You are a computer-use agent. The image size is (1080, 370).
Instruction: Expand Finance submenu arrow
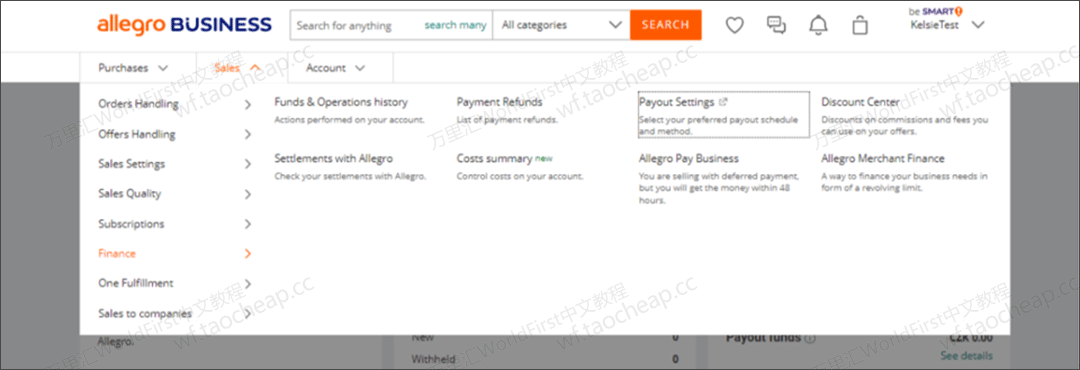click(x=248, y=254)
